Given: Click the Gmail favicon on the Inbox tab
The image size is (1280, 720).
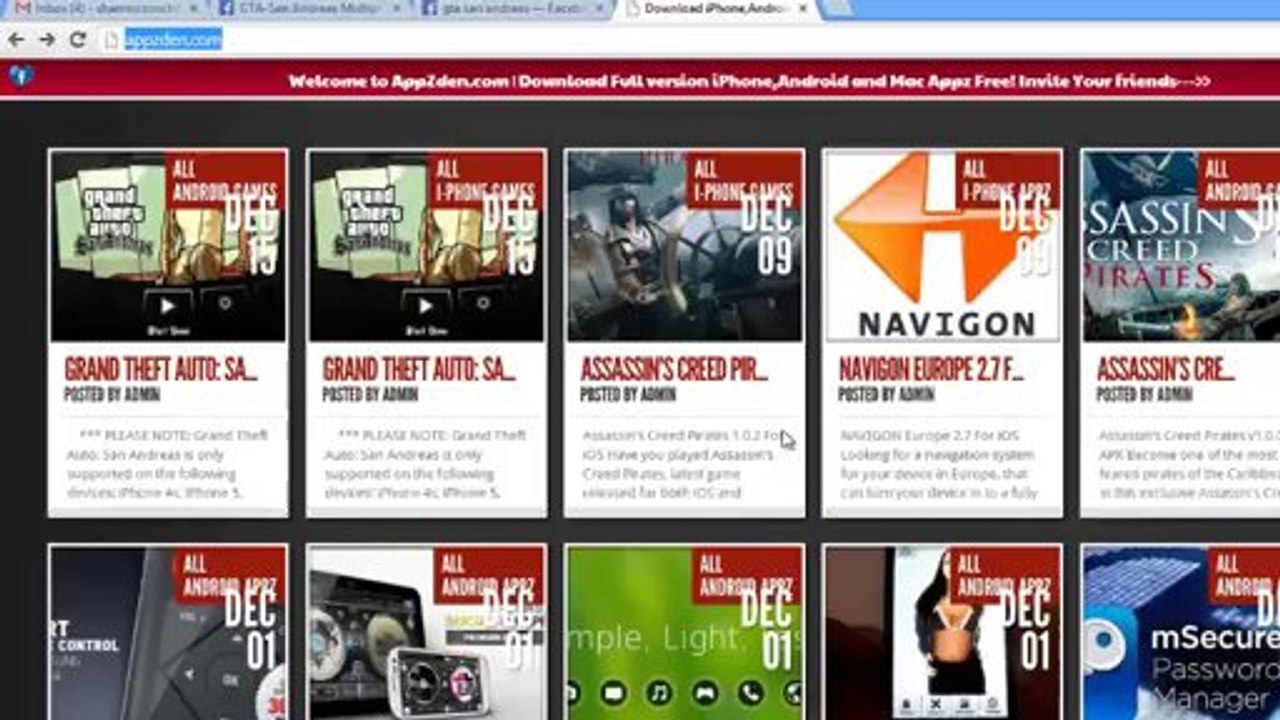Looking at the screenshot, I should click(x=22, y=9).
